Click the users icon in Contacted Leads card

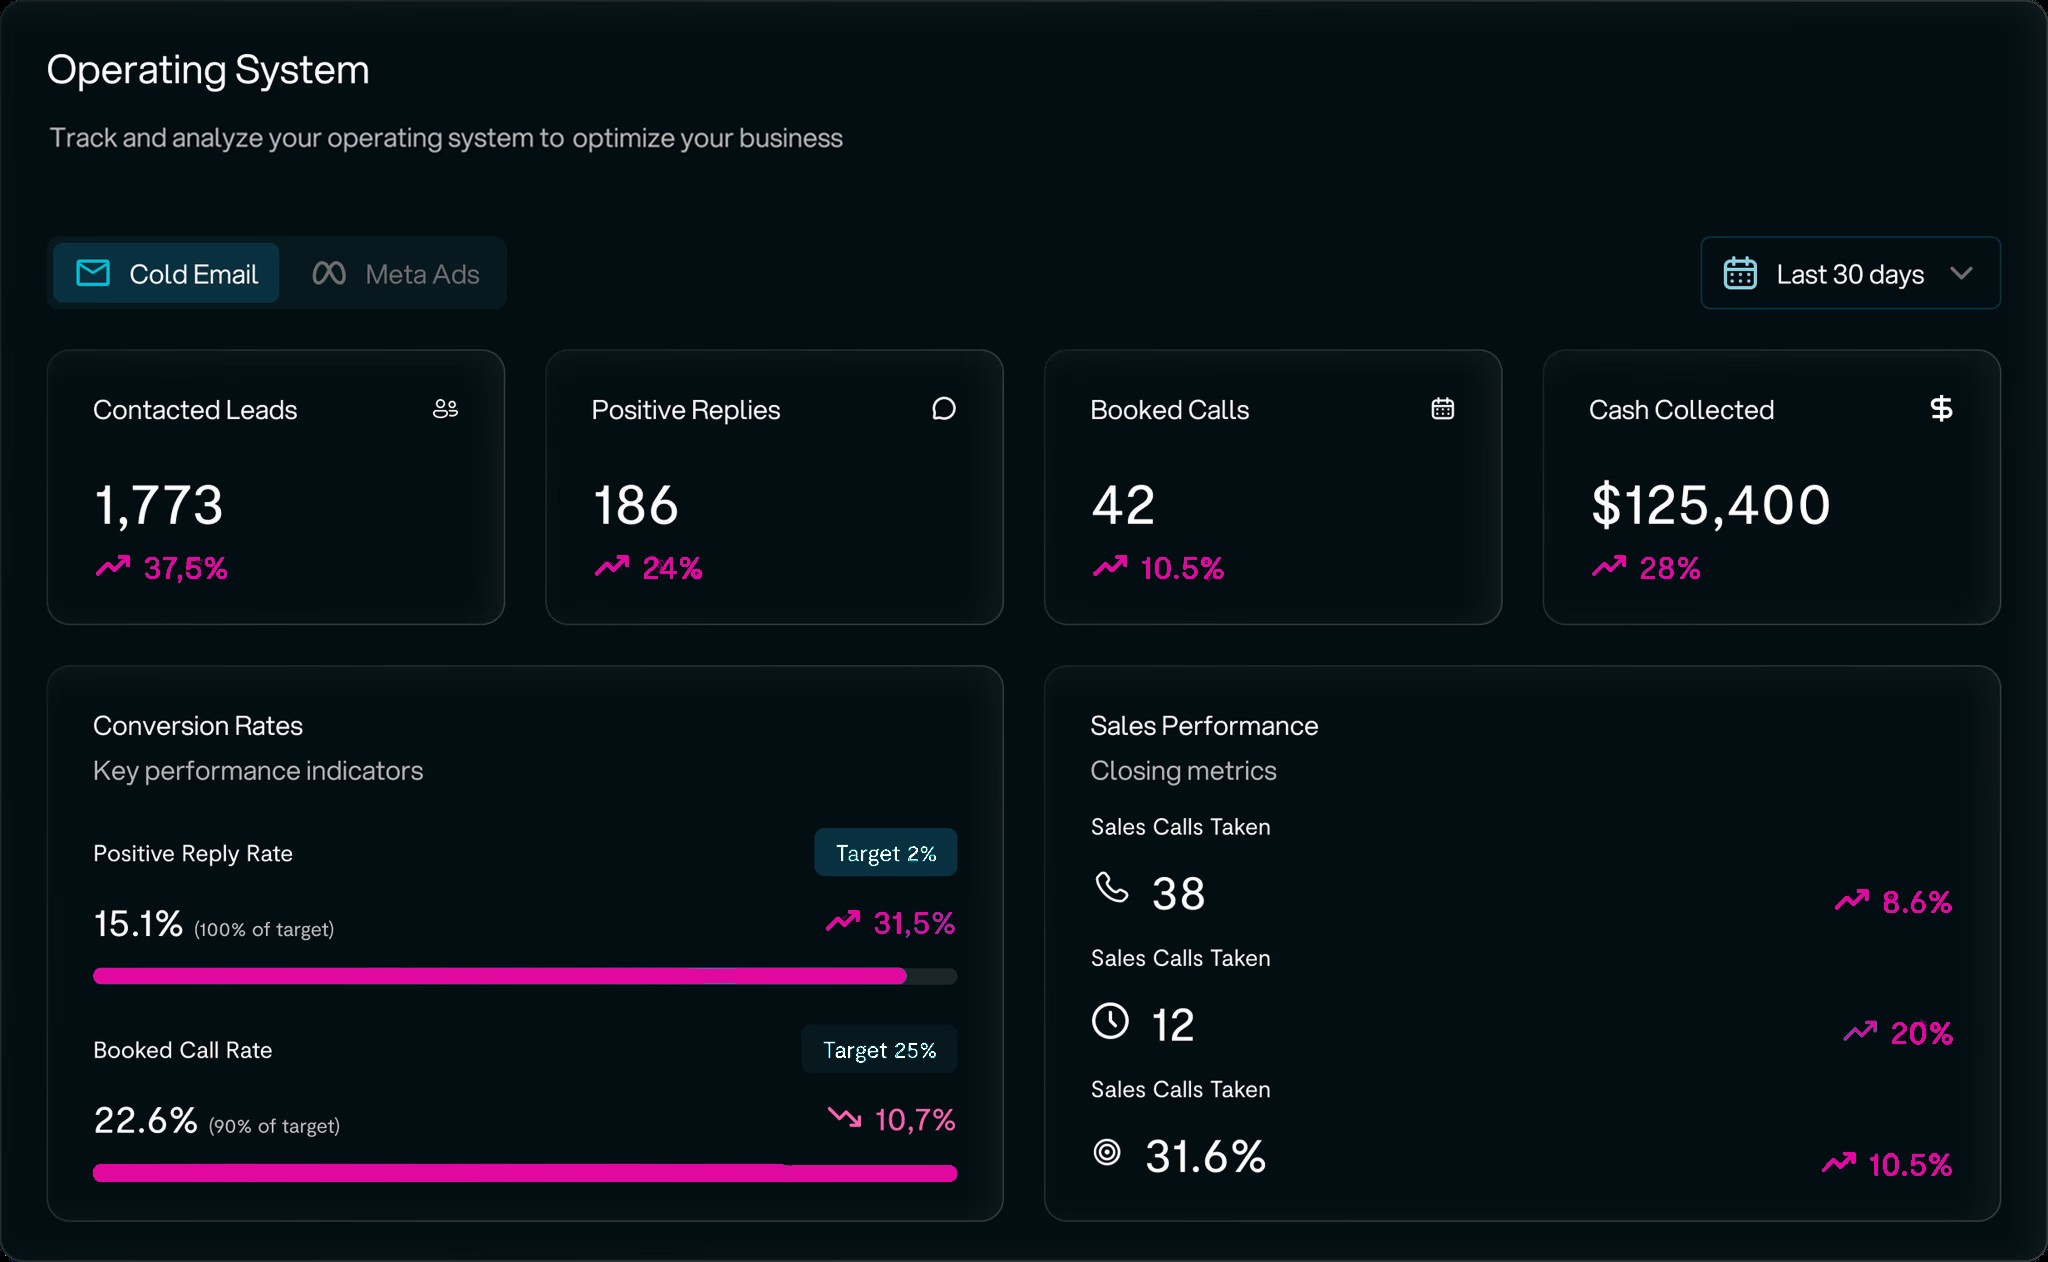click(445, 409)
